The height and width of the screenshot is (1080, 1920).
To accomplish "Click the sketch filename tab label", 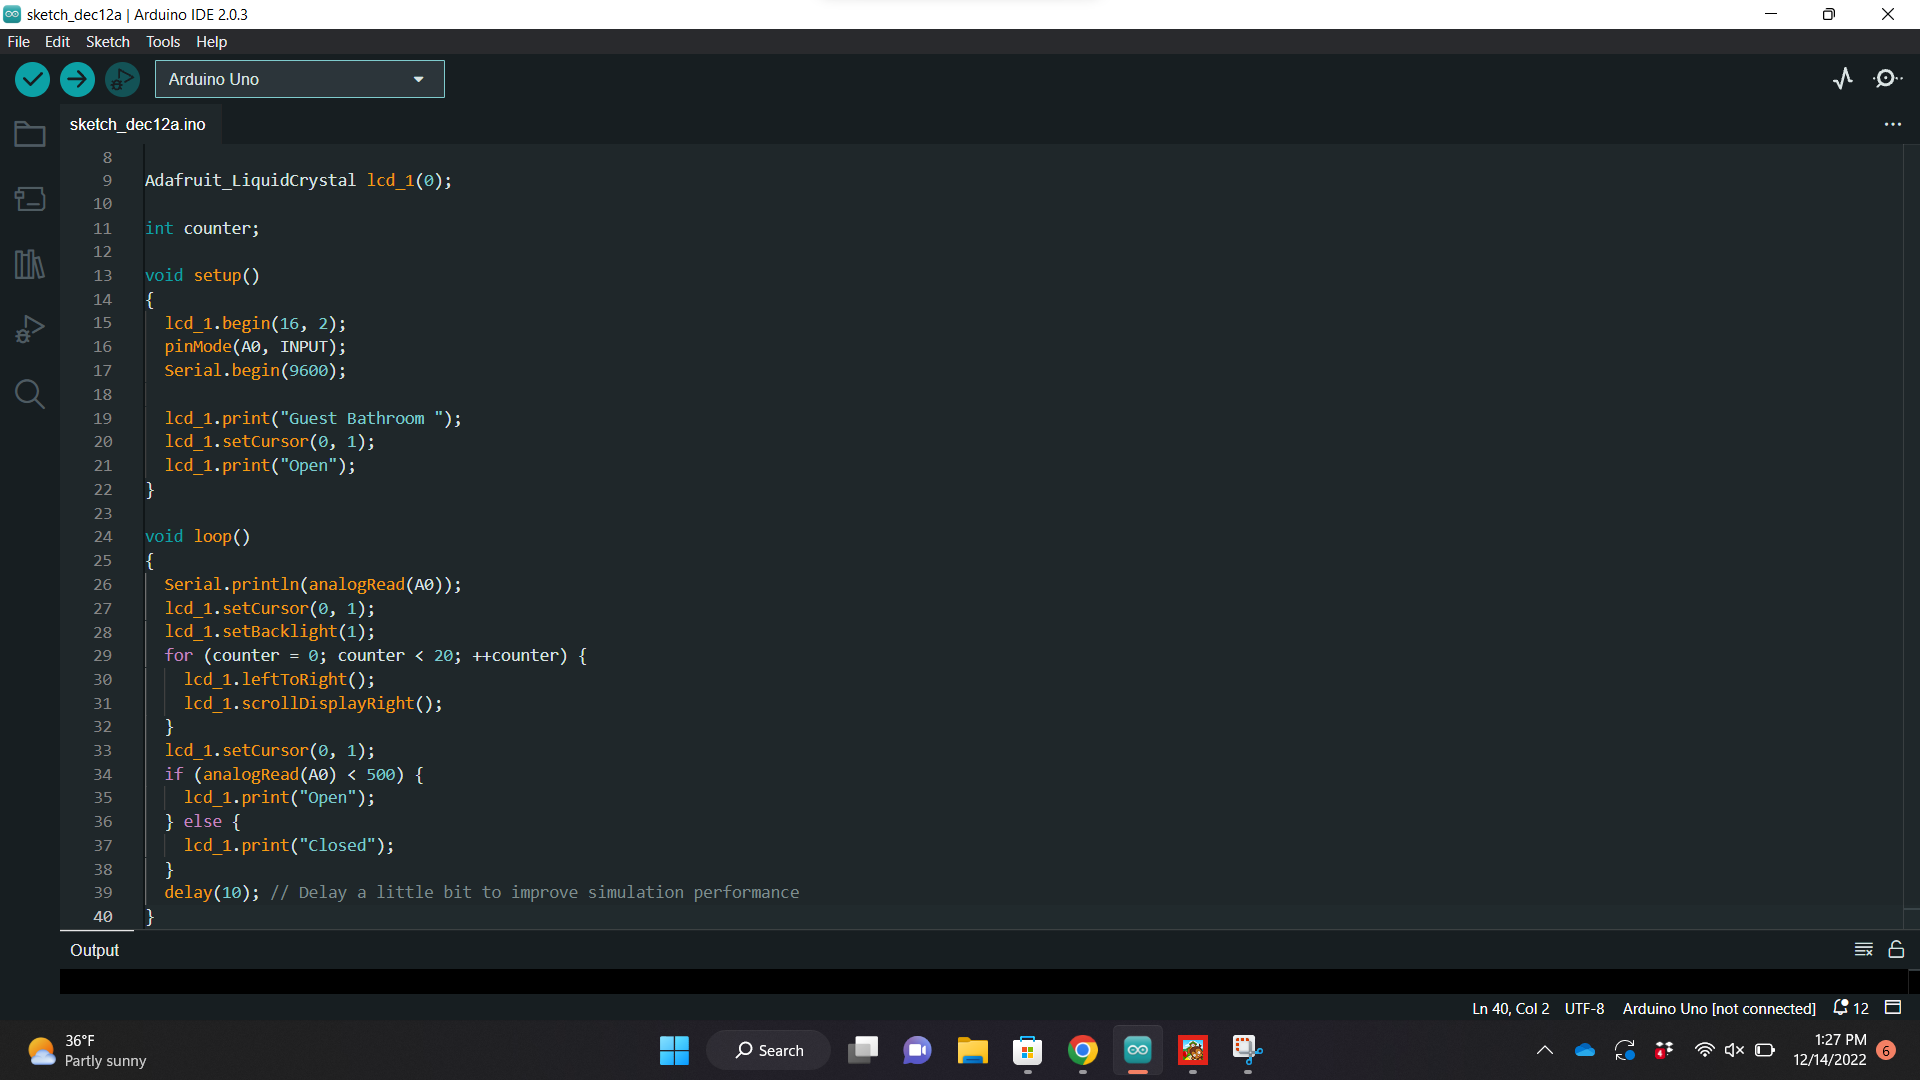I will (x=138, y=124).
